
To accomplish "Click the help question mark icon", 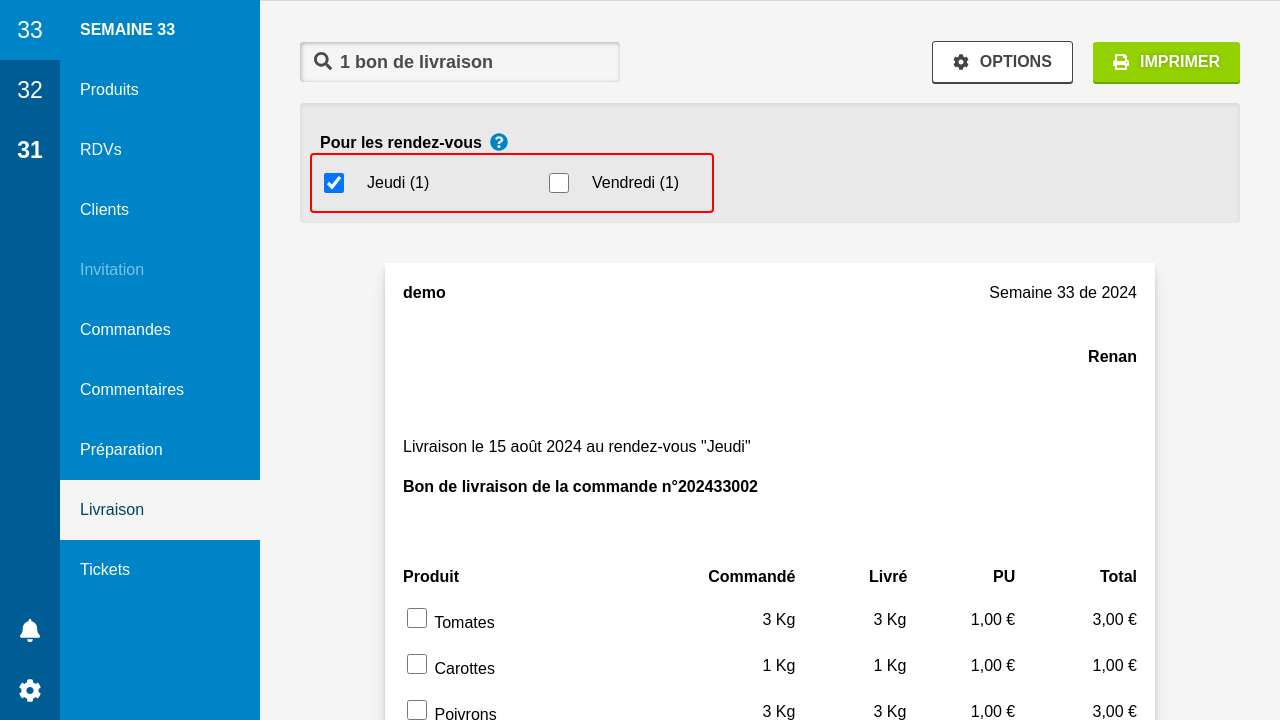I will click(499, 142).
